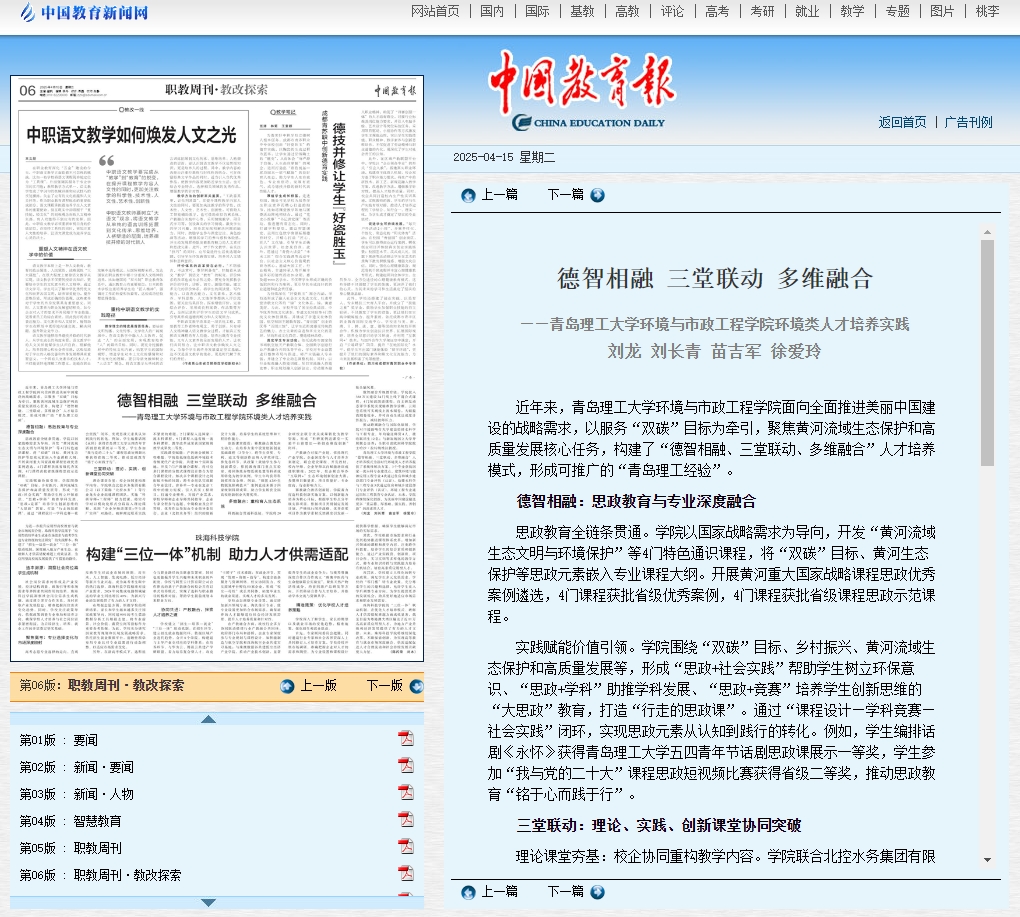Click the newspaper page 06 thumbnail headline
The width and height of the screenshot is (1020, 917).
(x=131, y=134)
